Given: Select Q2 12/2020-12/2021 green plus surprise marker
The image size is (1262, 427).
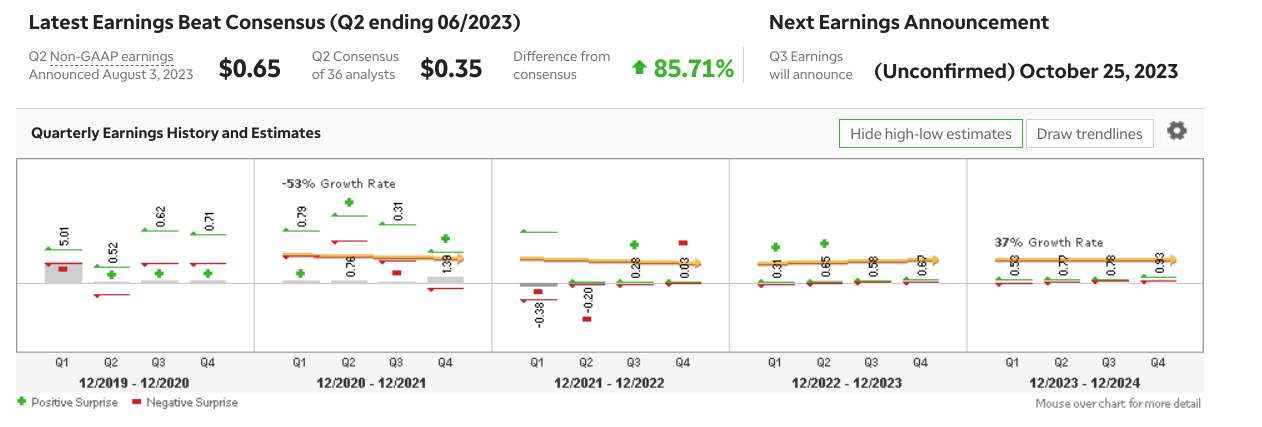Looking at the screenshot, I should click(x=349, y=202).
